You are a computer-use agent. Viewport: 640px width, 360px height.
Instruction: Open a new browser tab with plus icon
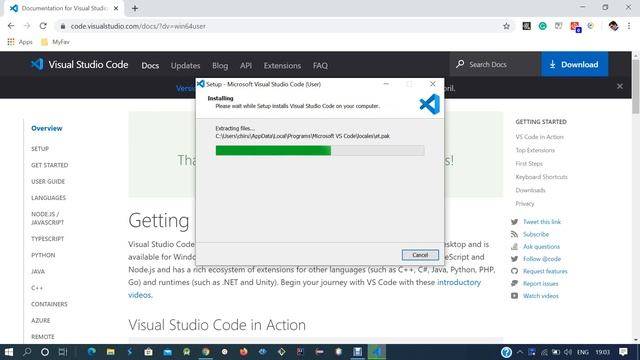point(135,8)
